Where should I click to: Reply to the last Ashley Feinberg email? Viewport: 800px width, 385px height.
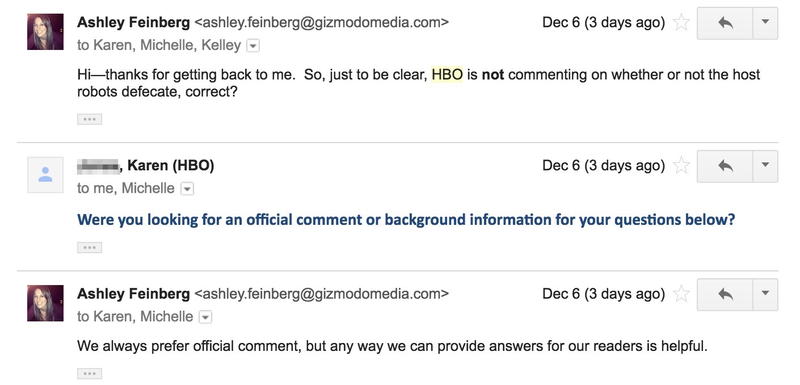pos(725,294)
